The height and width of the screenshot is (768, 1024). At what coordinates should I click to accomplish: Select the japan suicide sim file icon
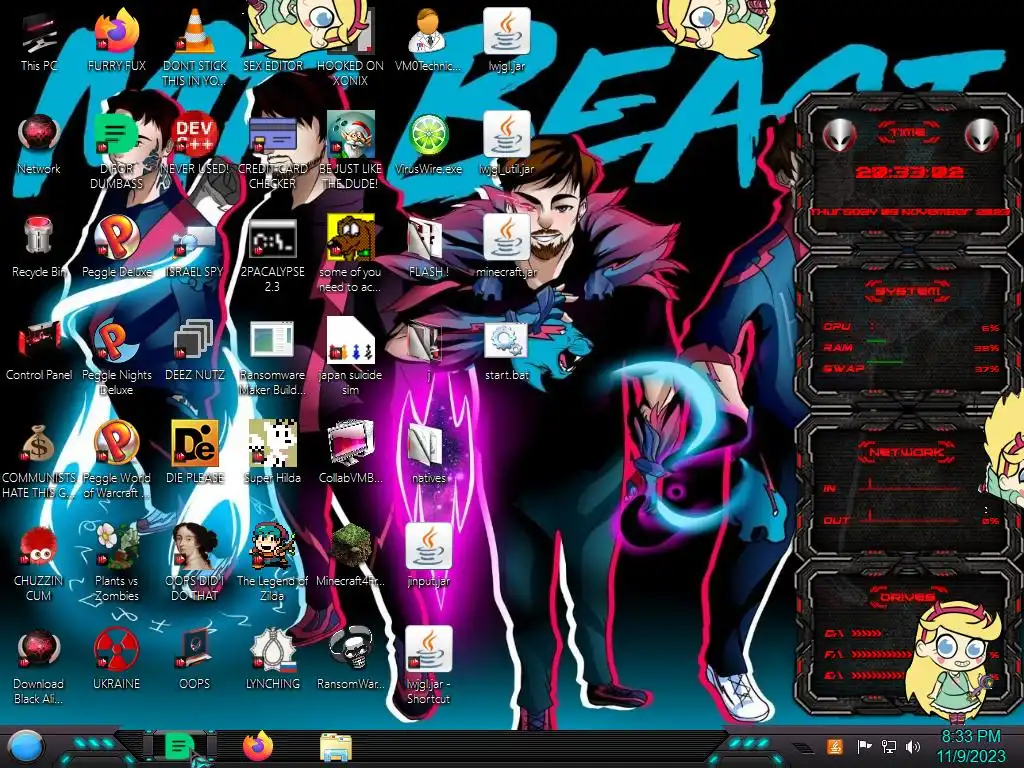click(350, 341)
